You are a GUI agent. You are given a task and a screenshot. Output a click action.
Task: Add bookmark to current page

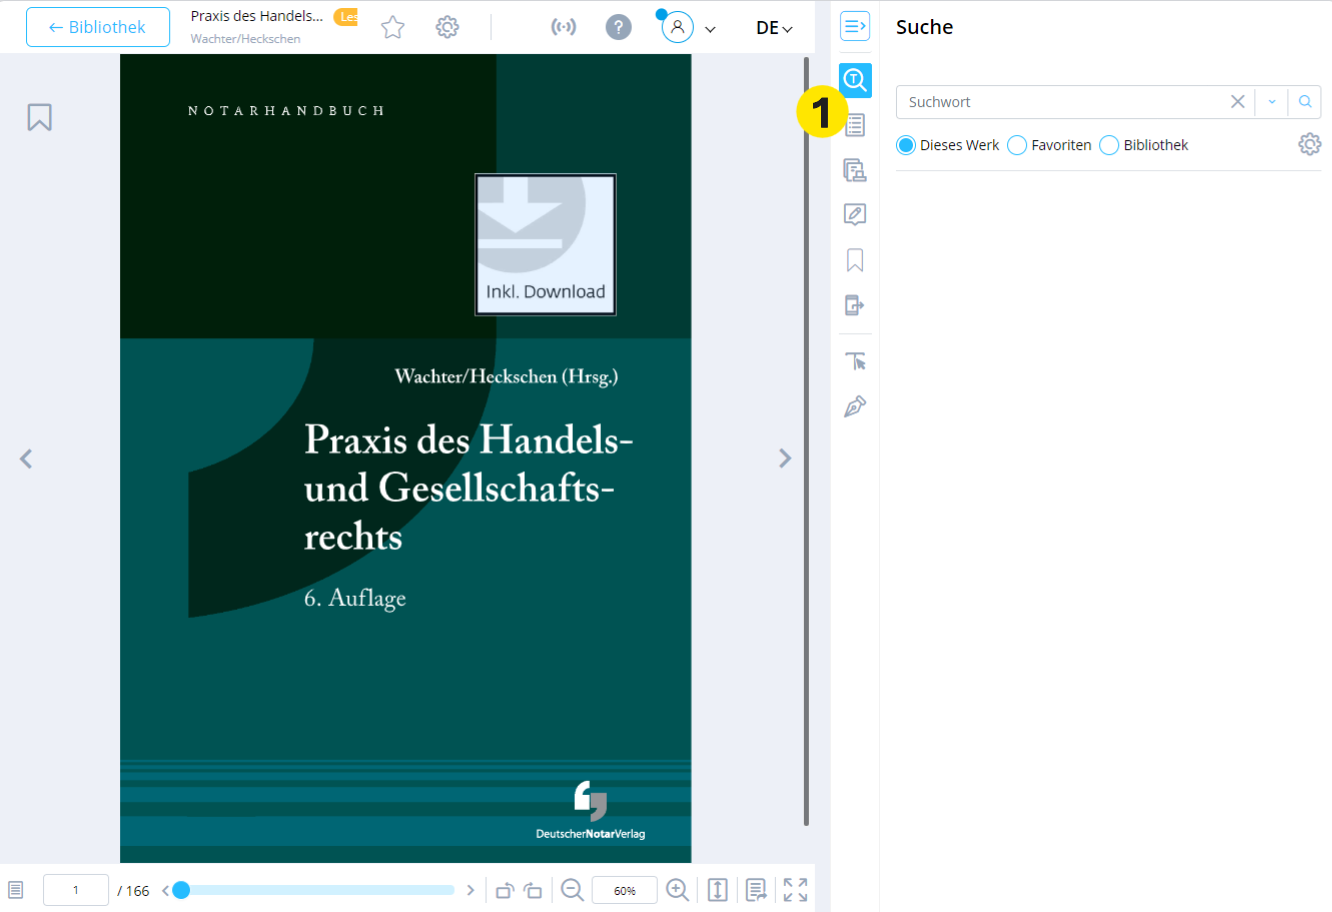(x=39, y=117)
